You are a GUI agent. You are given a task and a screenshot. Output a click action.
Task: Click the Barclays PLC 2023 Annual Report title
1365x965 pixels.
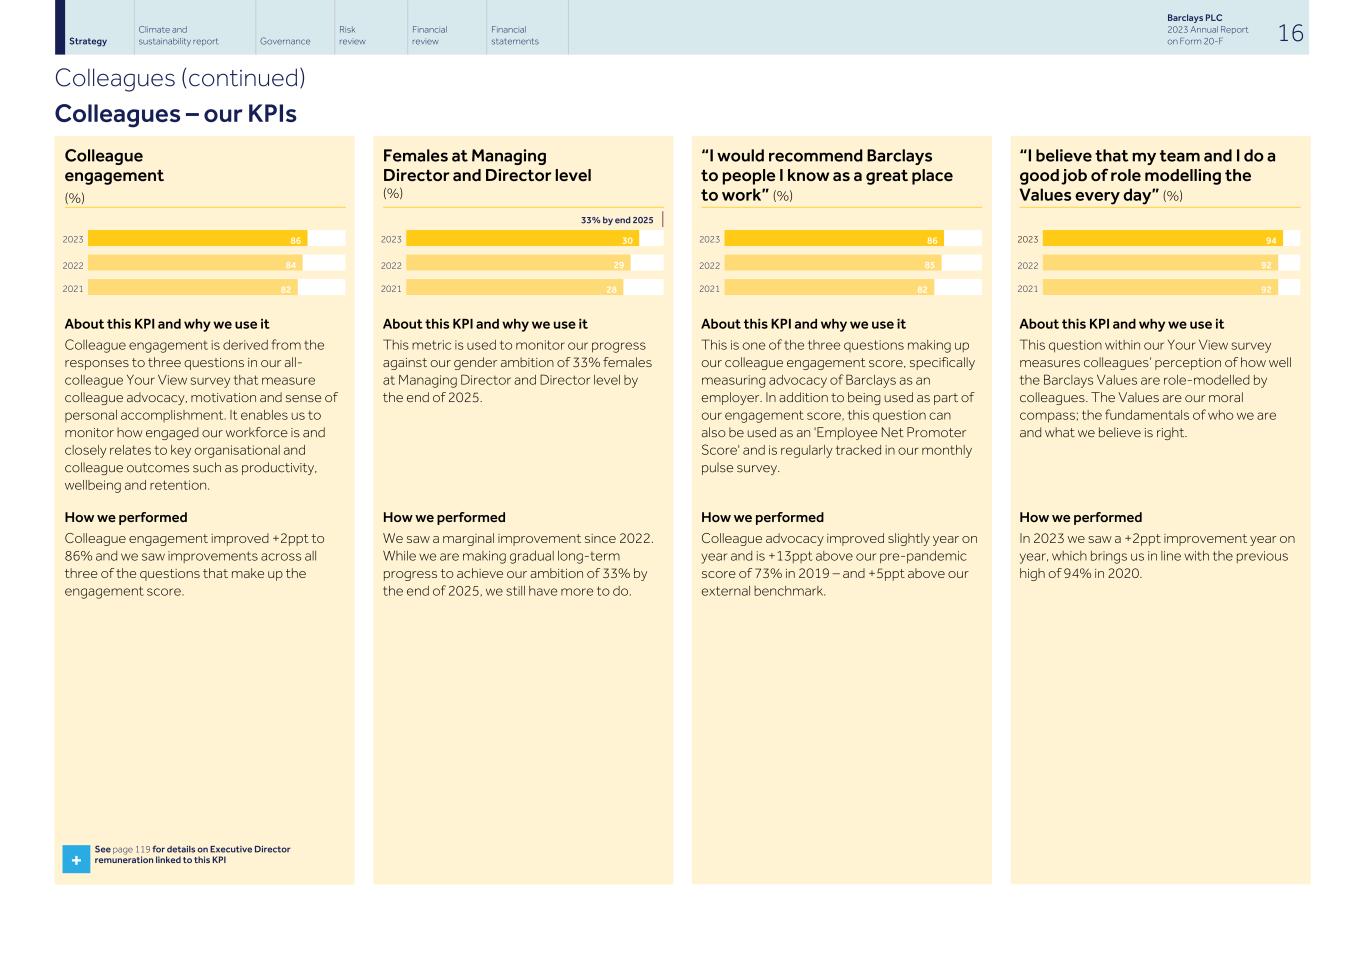coord(1207,30)
